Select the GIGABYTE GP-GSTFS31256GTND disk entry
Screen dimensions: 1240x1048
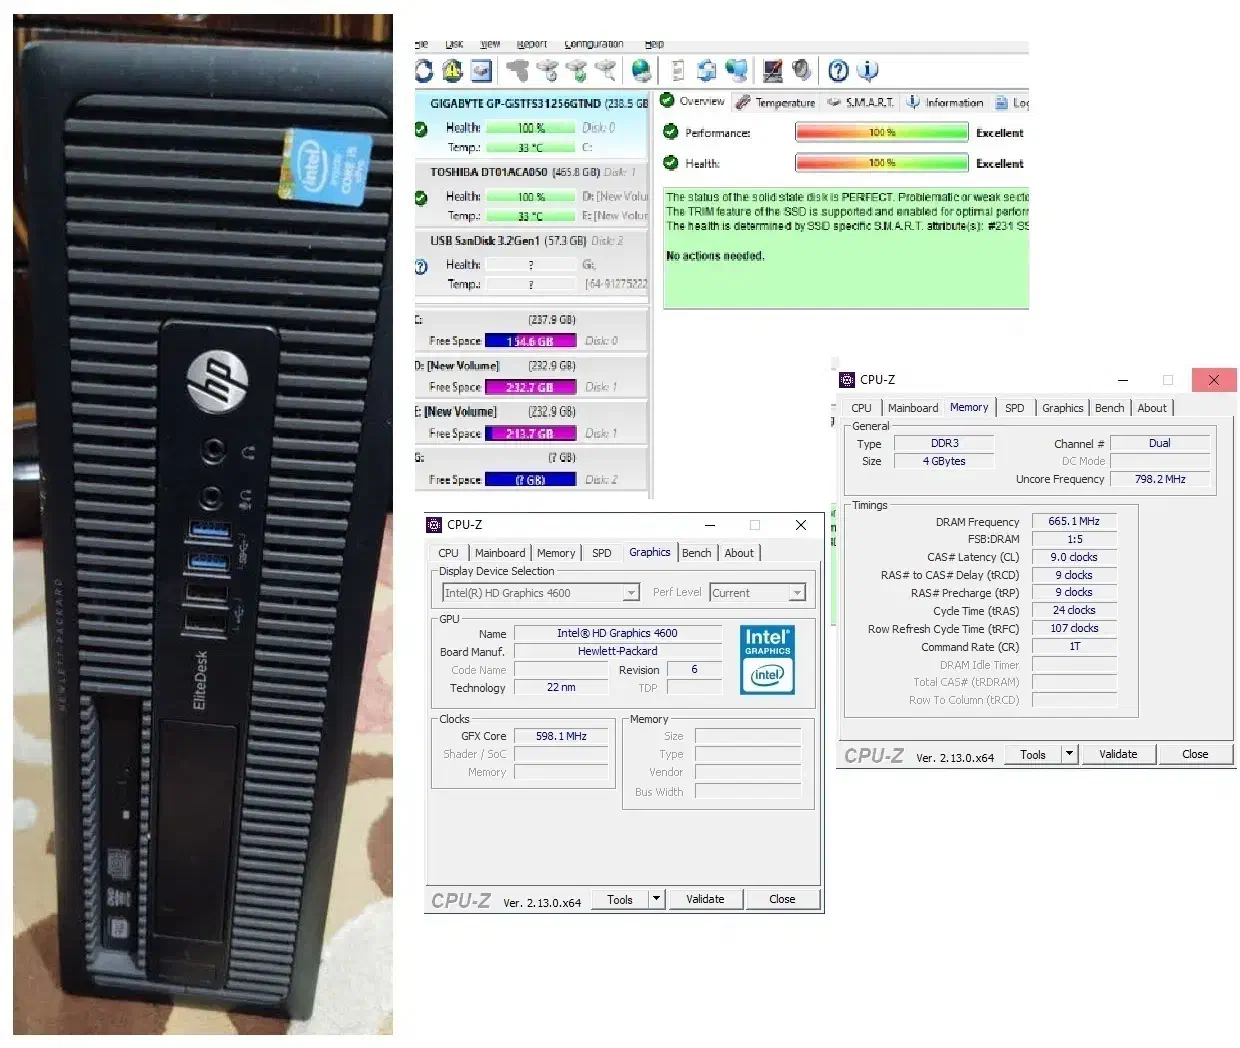(x=532, y=124)
